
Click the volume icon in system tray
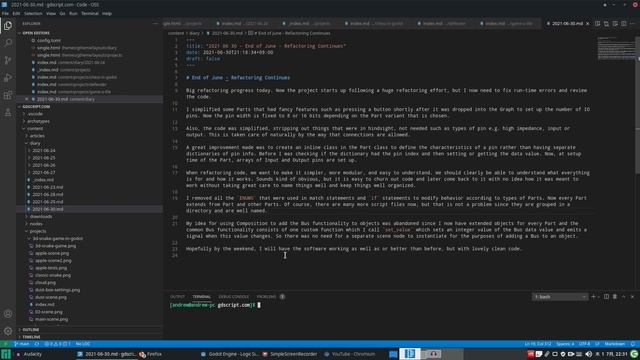[588, 354]
